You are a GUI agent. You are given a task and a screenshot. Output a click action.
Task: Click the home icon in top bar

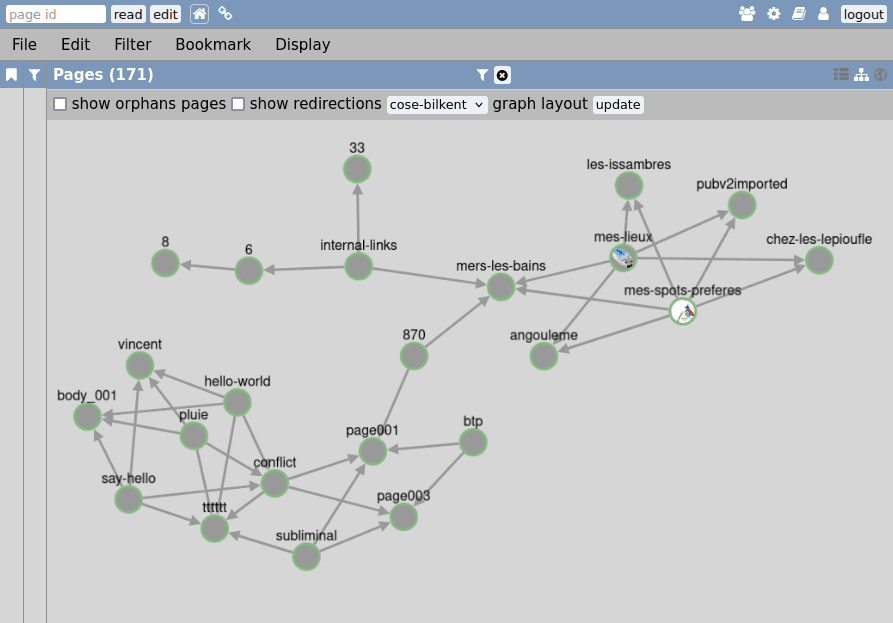pyautogui.click(x=199, y=14)
